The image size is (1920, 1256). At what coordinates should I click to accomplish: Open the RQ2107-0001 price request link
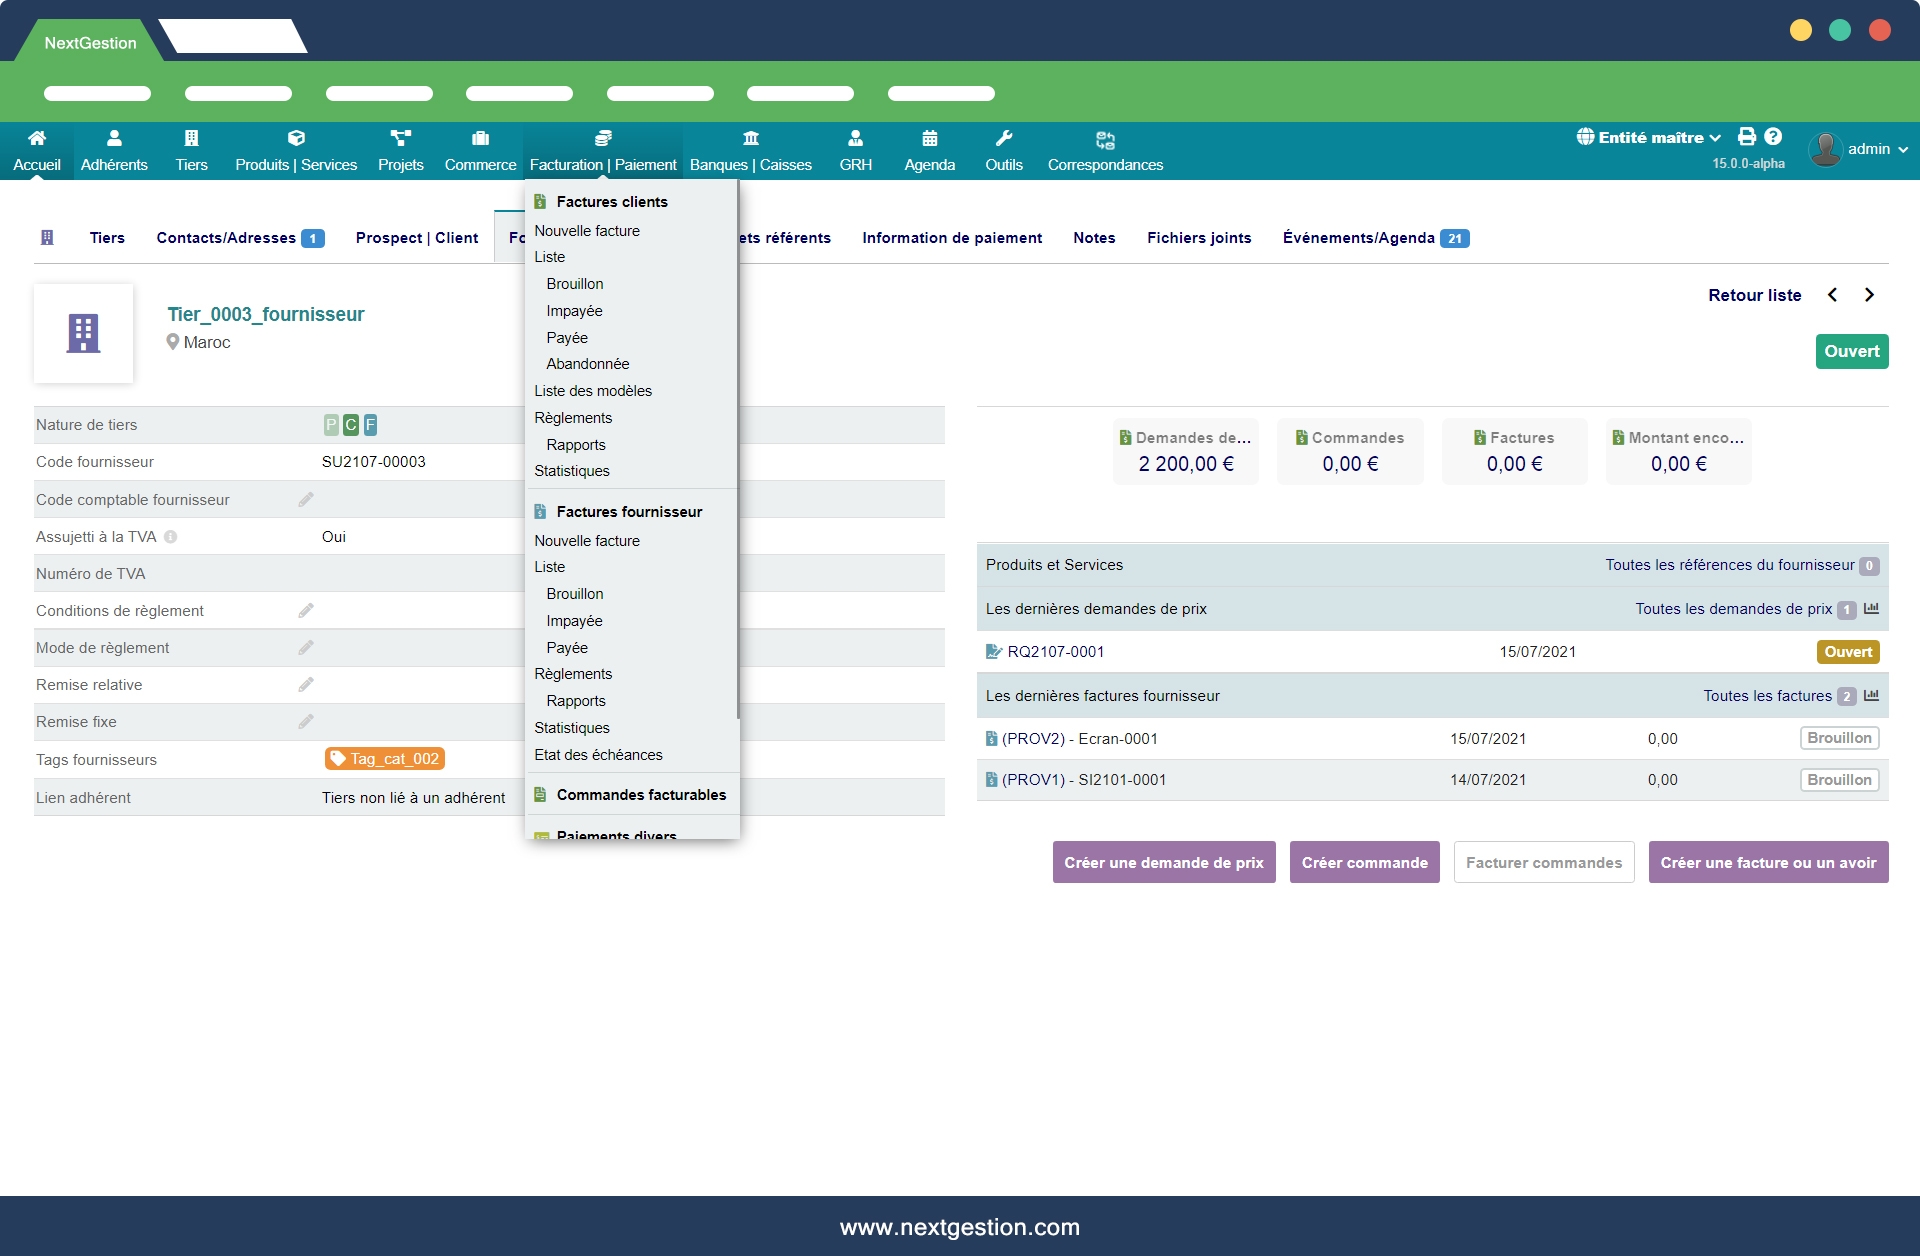[1055, 652]
